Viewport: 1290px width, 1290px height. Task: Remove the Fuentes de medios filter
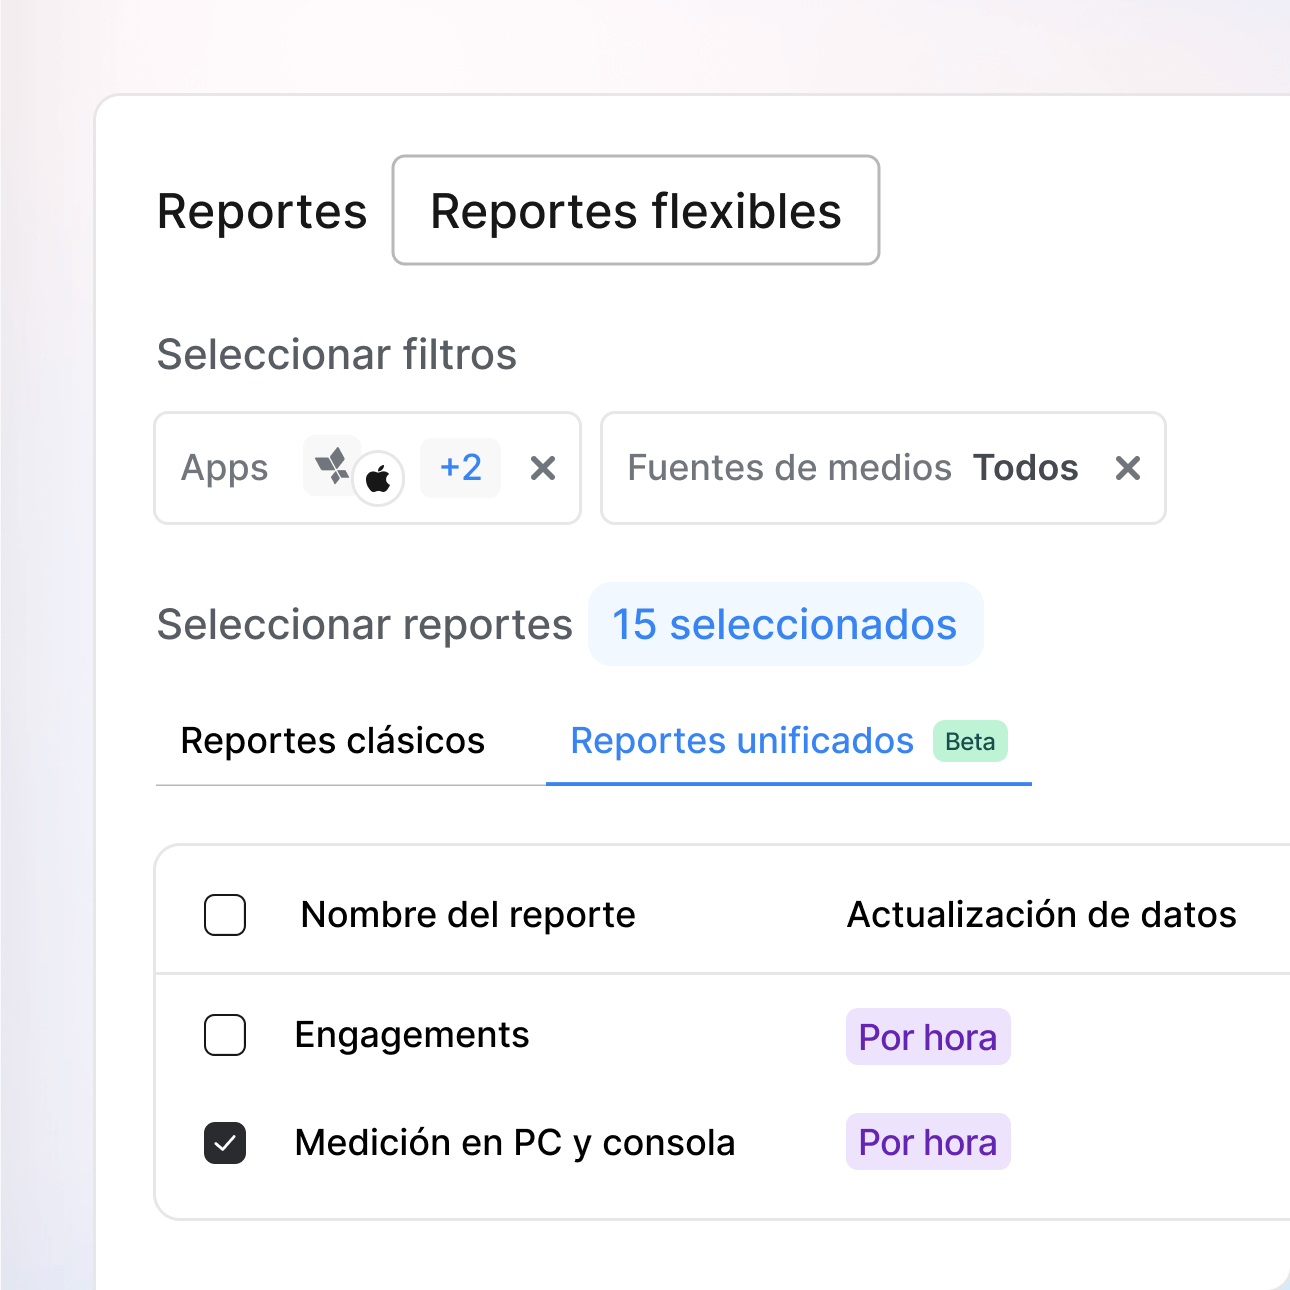(x=1128, y=468)
